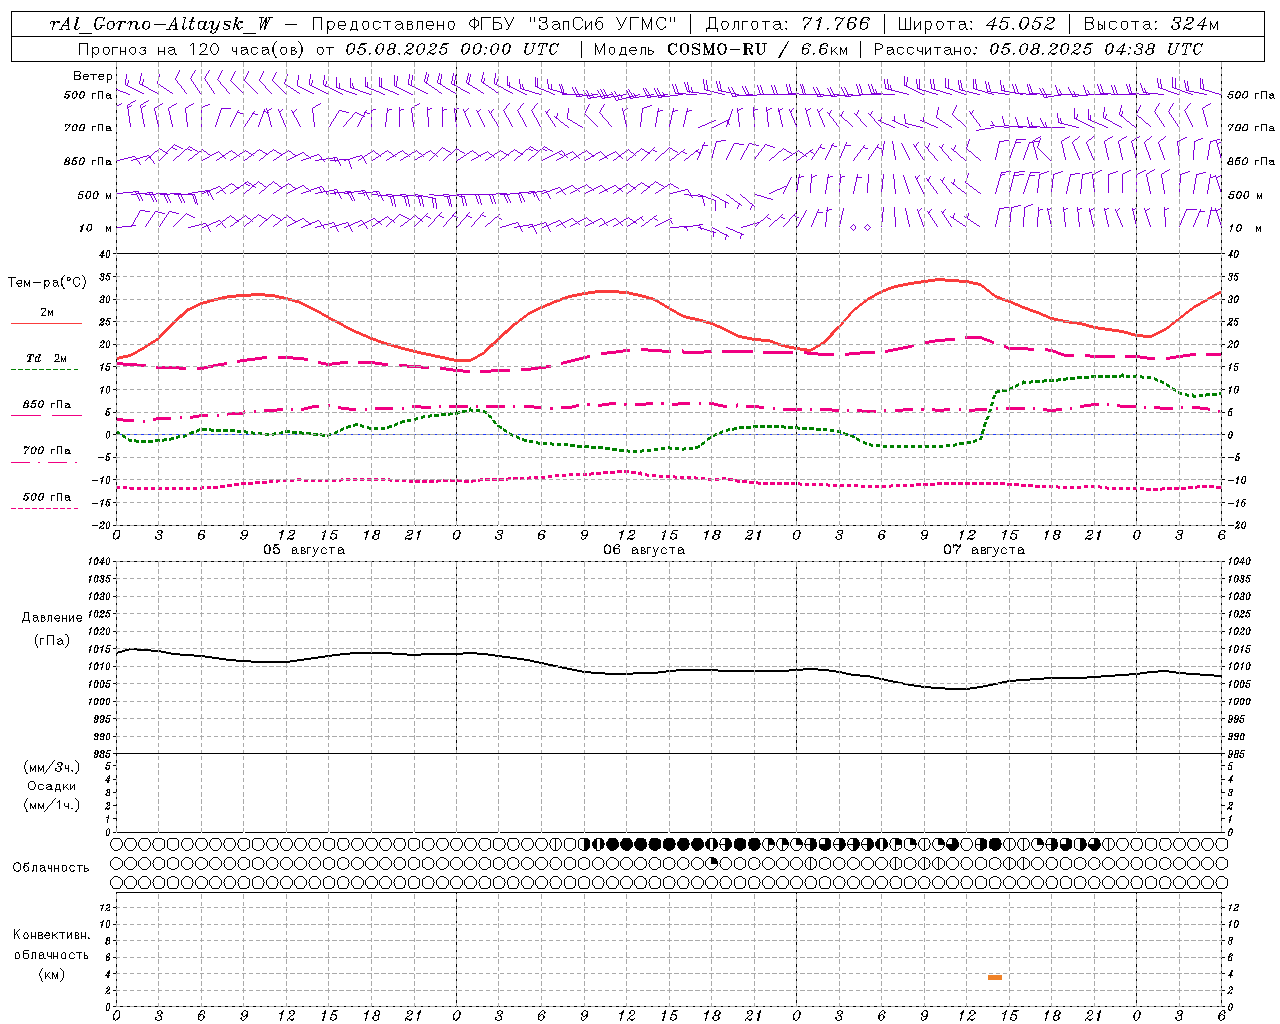This screenshot has width=1280, height=1024.
Task: Select the Широта: 45.052 header value
Action: [x=976, y=24]
